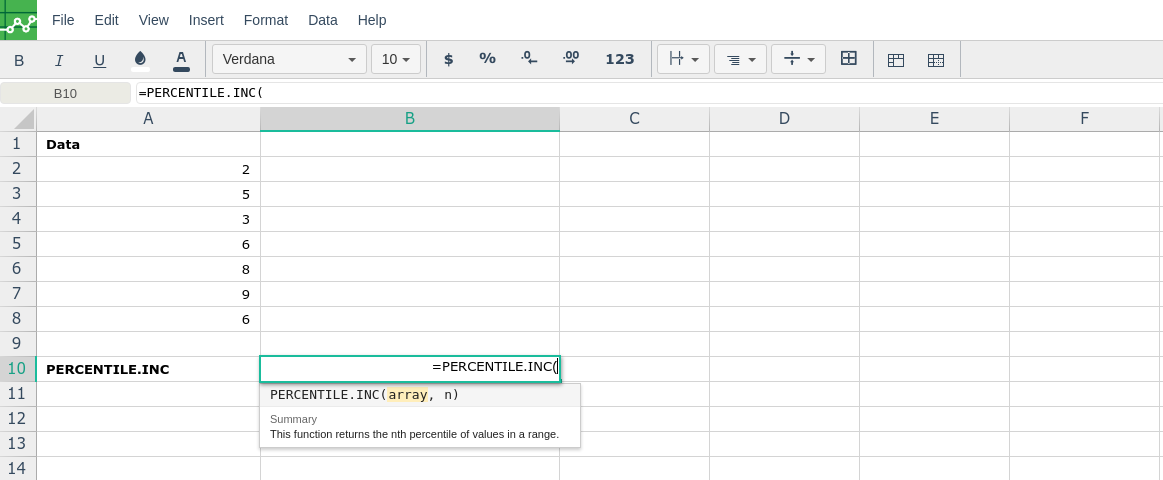
Task: Expand the font size 10 dropdown
Action: (396, 59)
